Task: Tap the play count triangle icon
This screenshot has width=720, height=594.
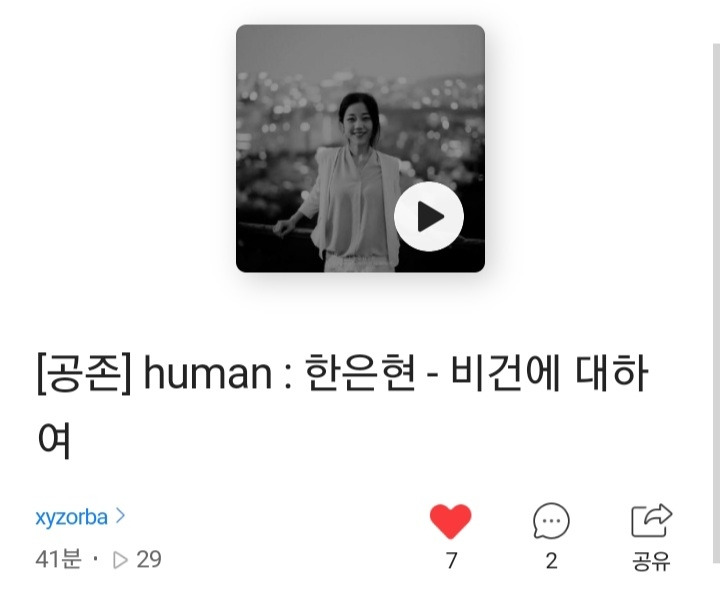Action: point(120,560)
